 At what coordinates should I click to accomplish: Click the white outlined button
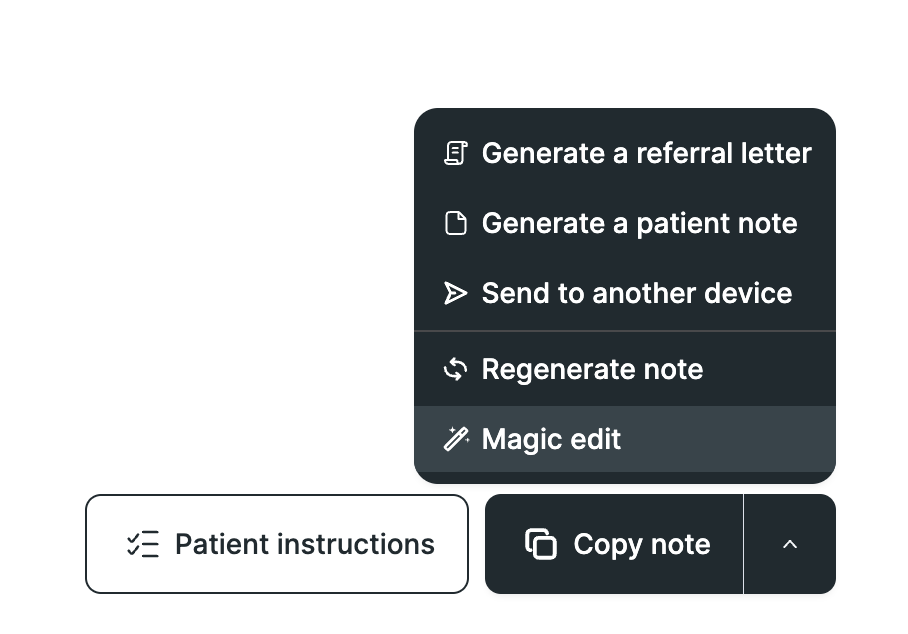(x=277, y=544)
